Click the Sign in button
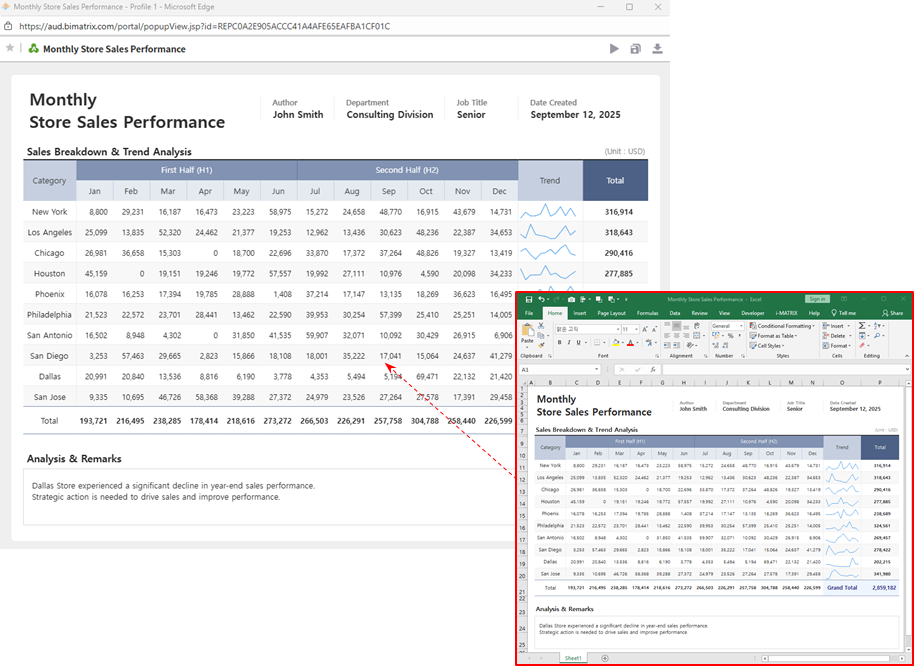Image resolution: width=914 pixels, height=666 pixels. coord(817,299)
